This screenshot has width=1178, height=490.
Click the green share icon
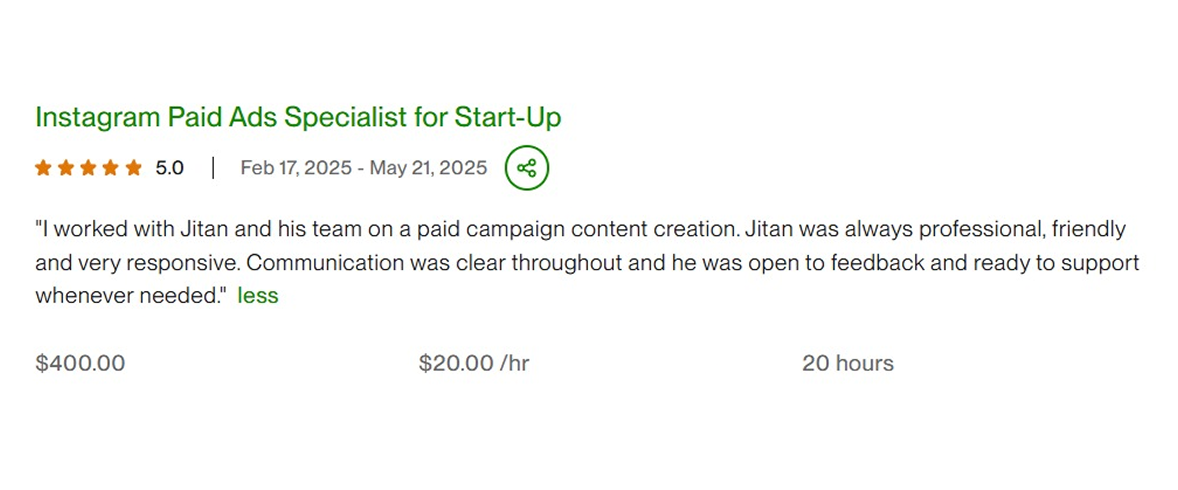pyautogui.click(x=527, y=168)
